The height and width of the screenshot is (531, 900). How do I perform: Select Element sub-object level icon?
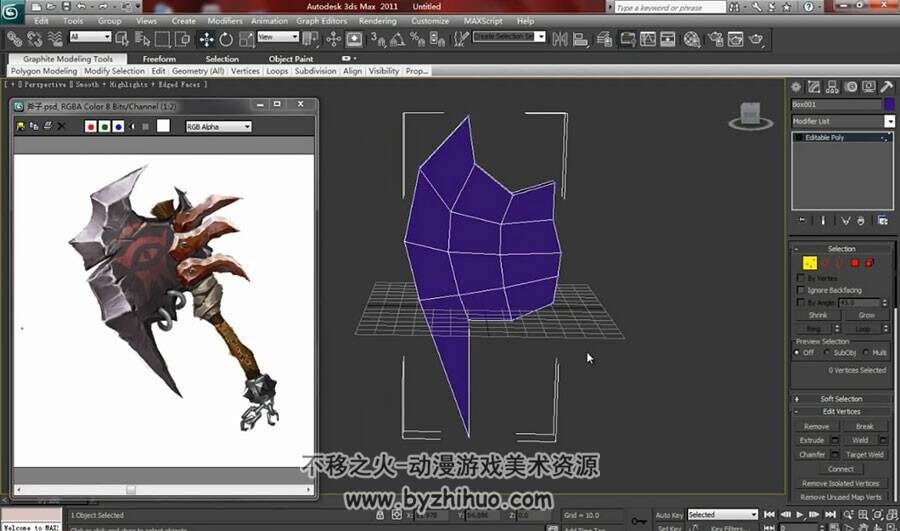[870, 263]
